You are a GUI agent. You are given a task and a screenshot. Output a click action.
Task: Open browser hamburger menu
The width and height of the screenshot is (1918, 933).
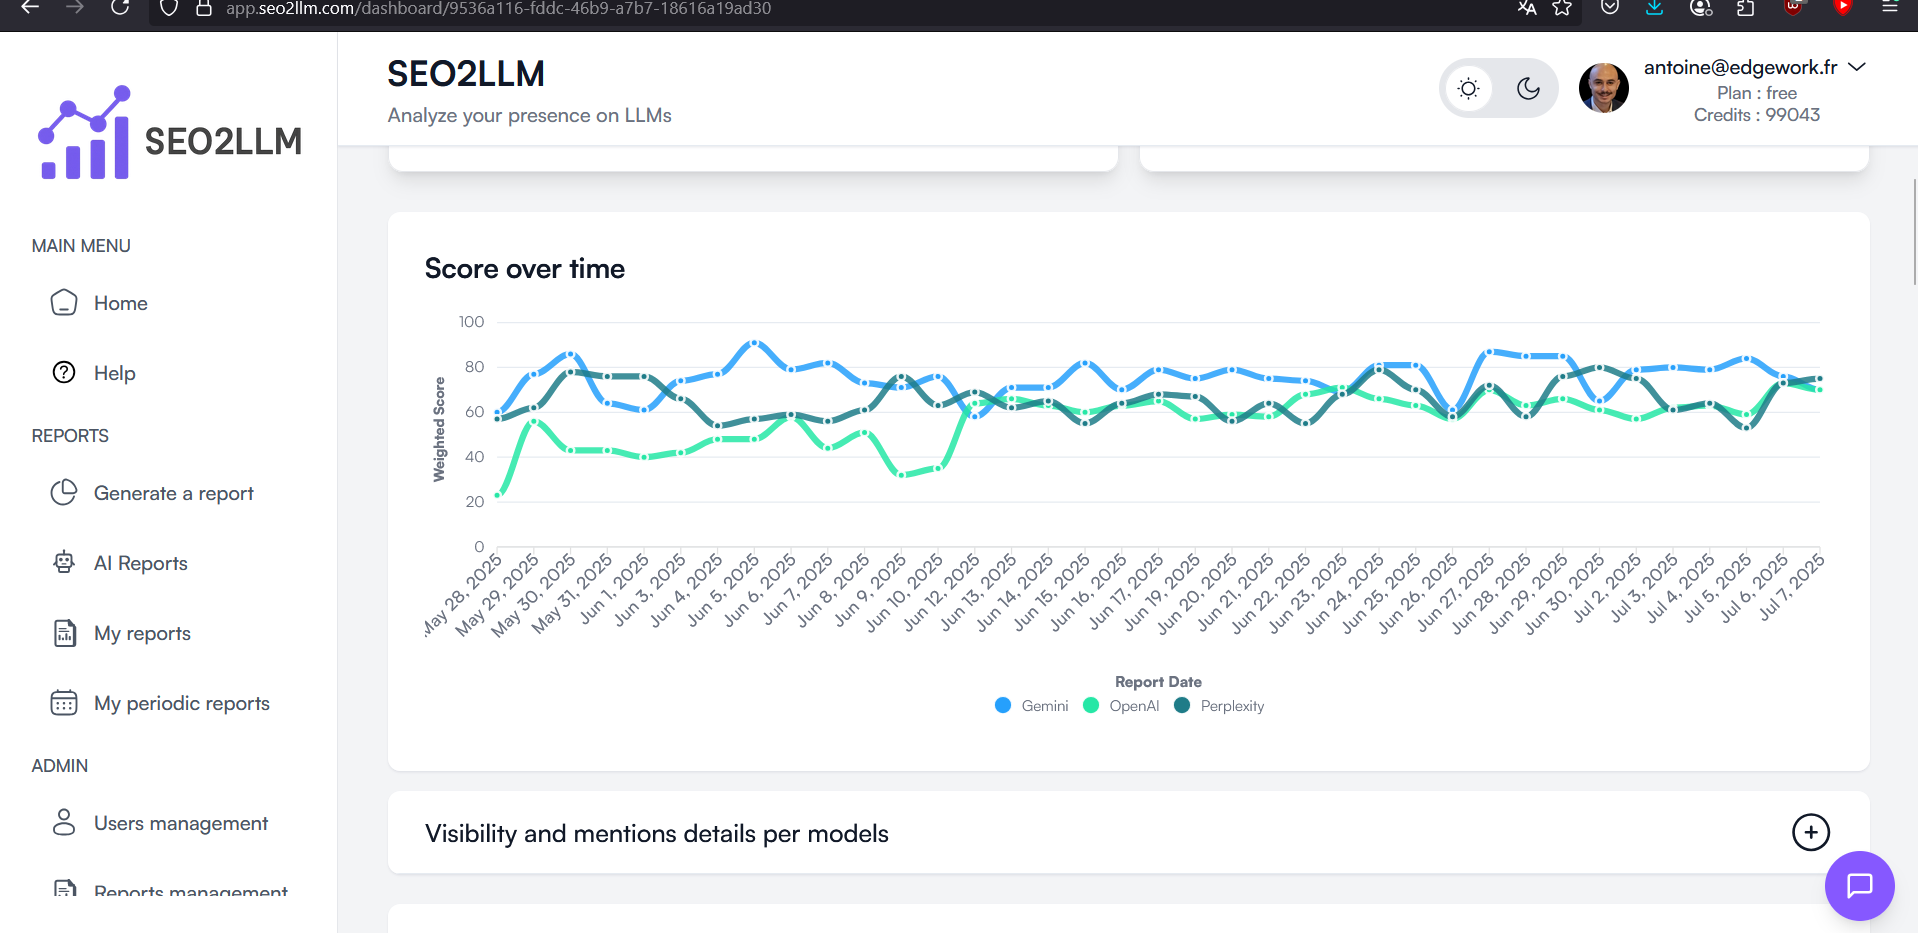[x=1889, y=8]
